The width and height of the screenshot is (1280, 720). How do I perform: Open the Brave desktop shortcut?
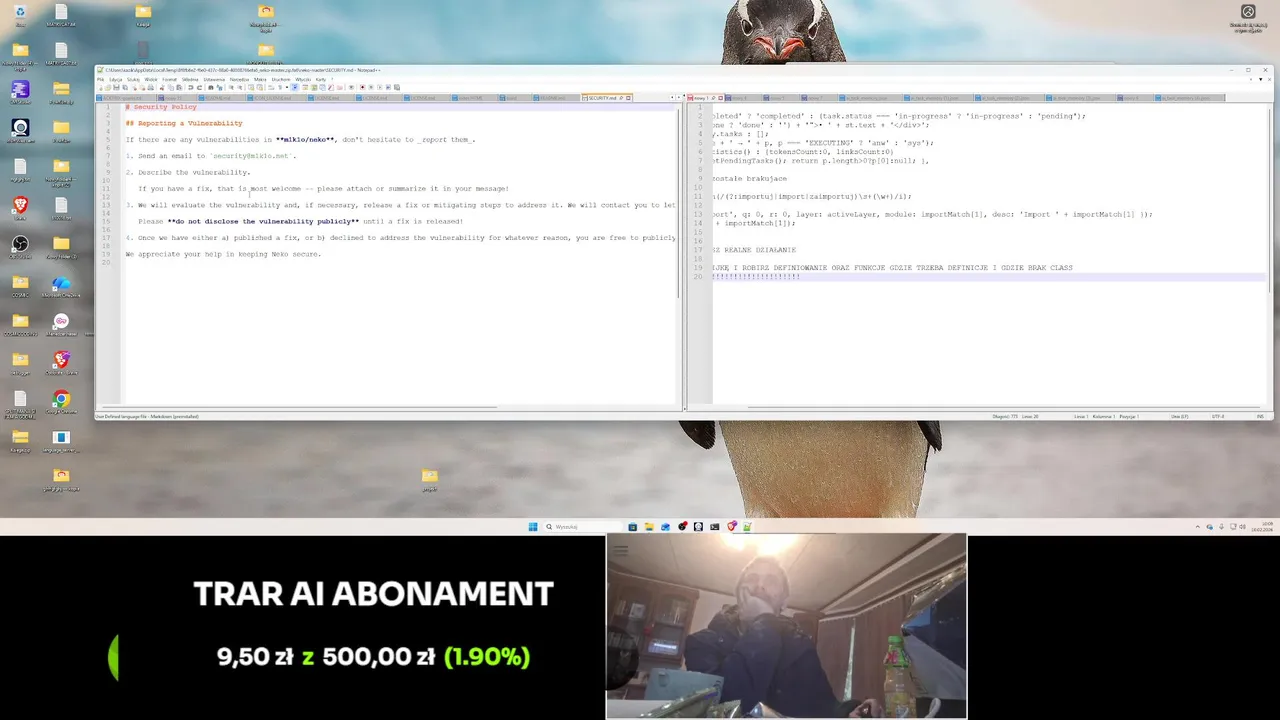(20, 208)
